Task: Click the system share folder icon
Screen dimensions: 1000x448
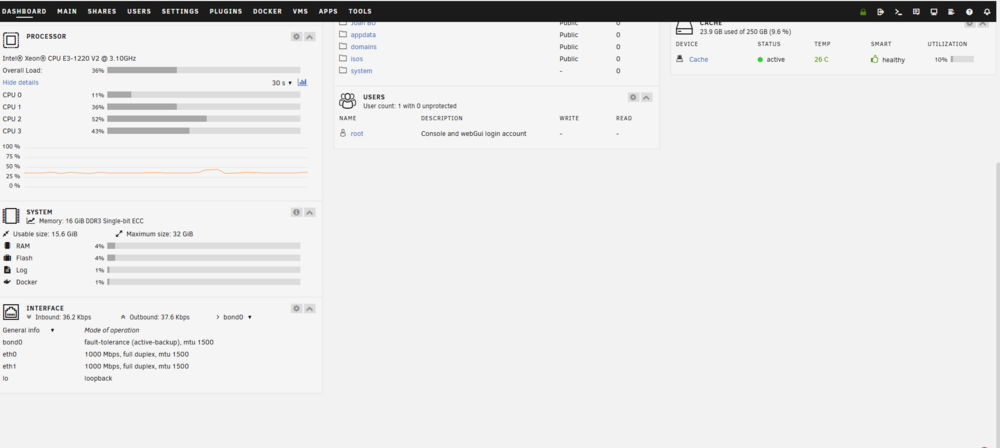Action: [343, 71]
